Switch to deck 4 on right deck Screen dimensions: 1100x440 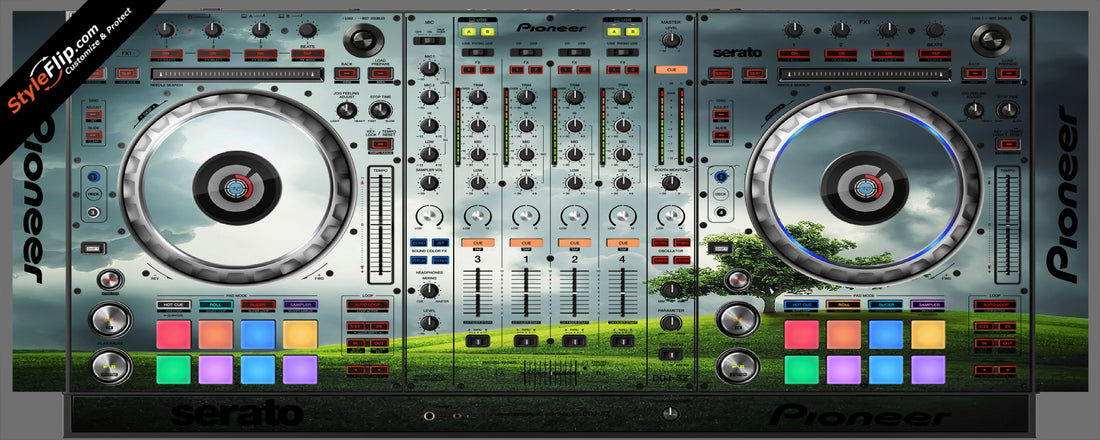721,213
